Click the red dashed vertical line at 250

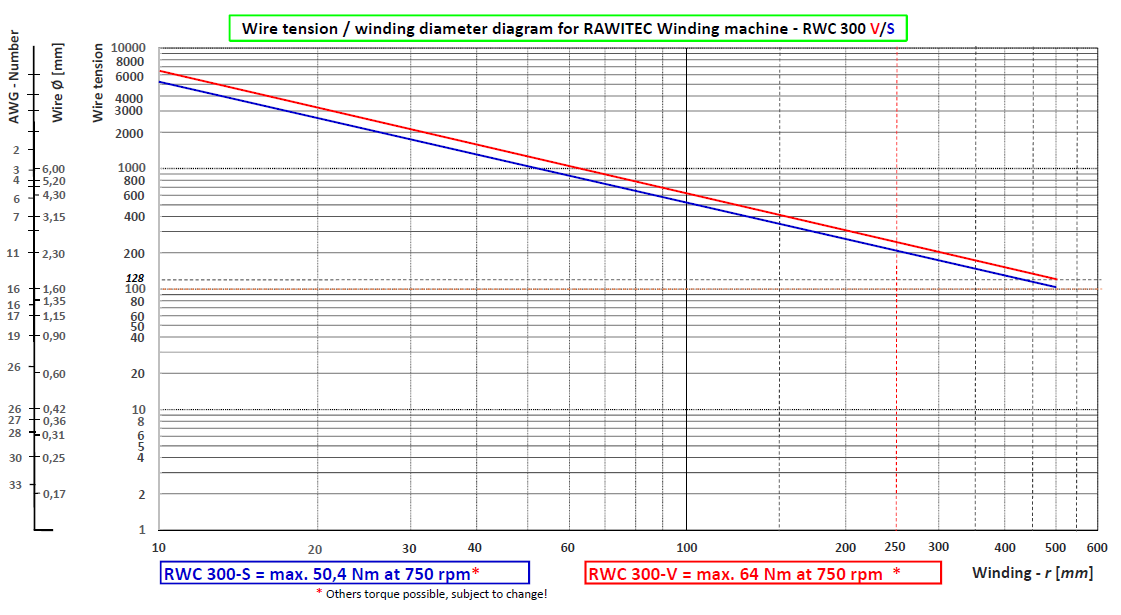pos(897,289)
